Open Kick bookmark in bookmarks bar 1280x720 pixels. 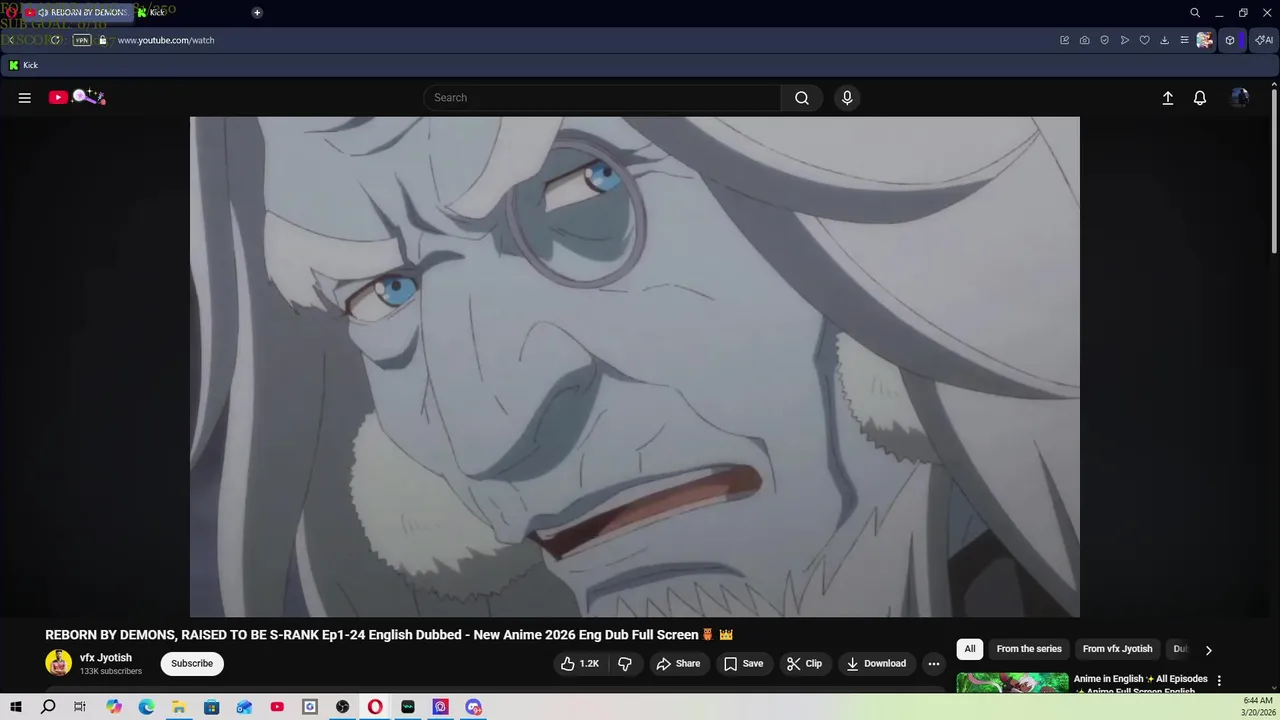tap(23, 65)
